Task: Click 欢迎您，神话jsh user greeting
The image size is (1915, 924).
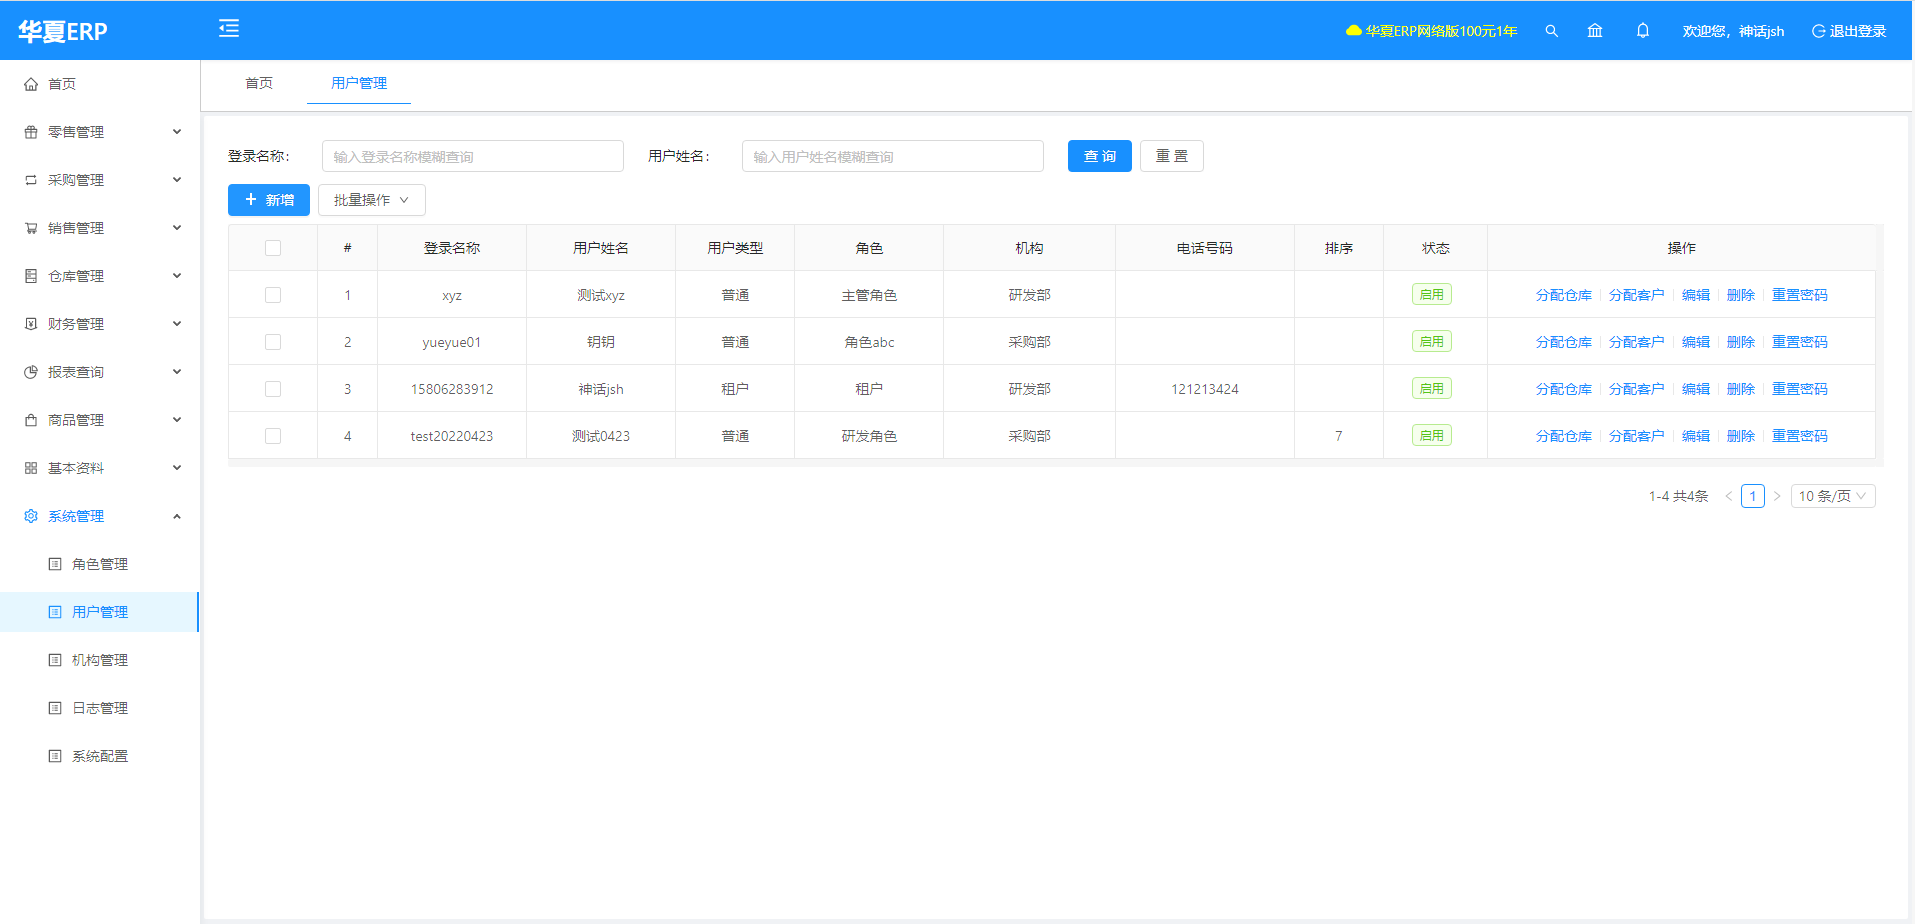Action: [x=1733, y=31]
